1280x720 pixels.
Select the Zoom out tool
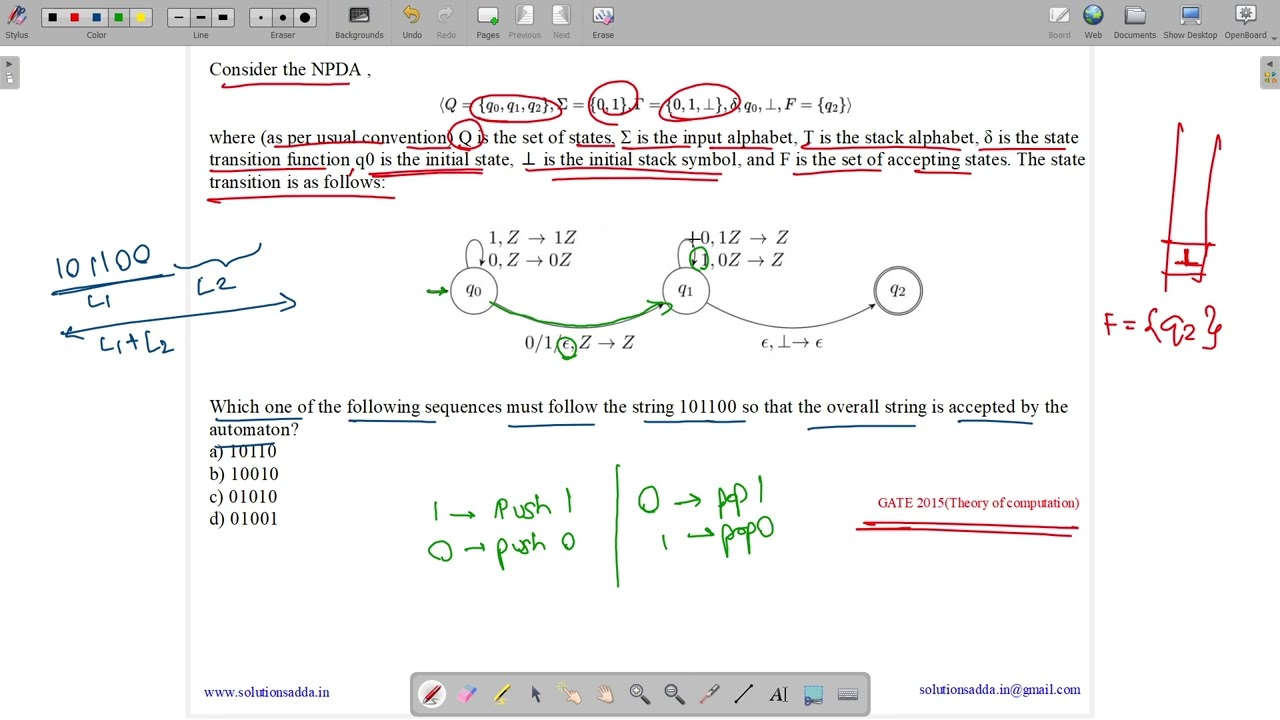click(x=675, y=694)
